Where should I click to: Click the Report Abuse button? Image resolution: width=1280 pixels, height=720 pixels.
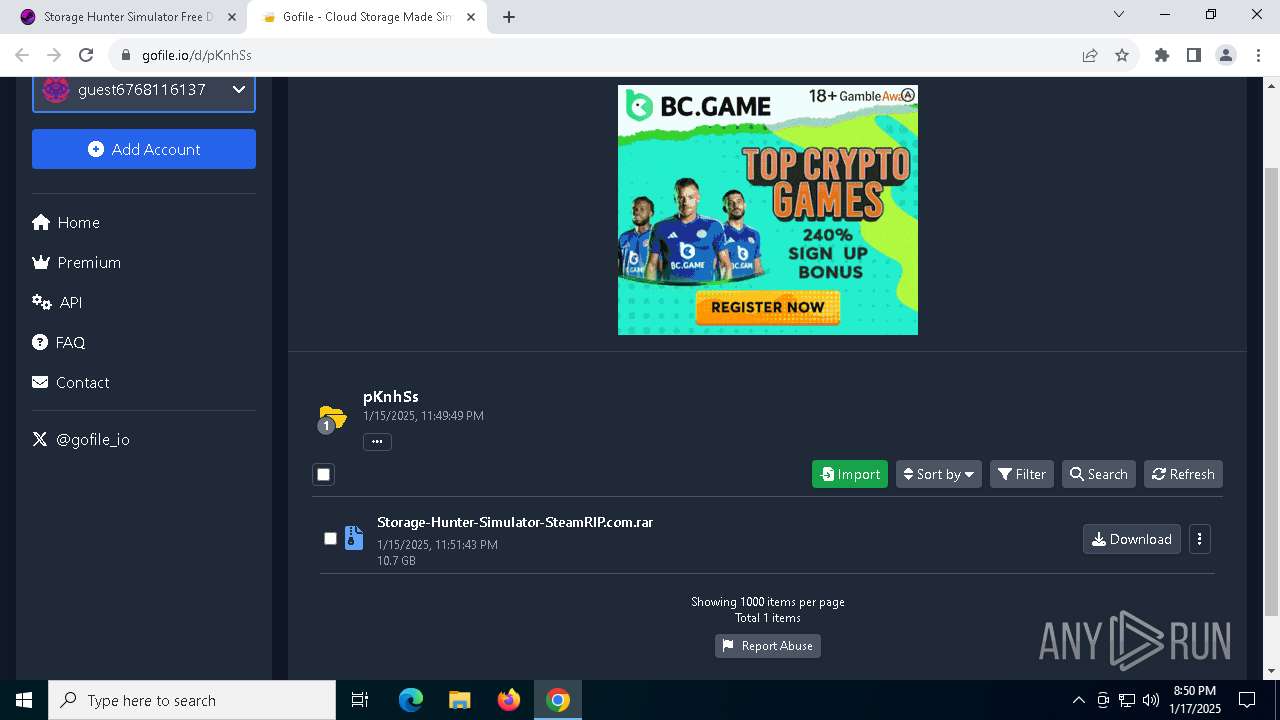[768, 646]
